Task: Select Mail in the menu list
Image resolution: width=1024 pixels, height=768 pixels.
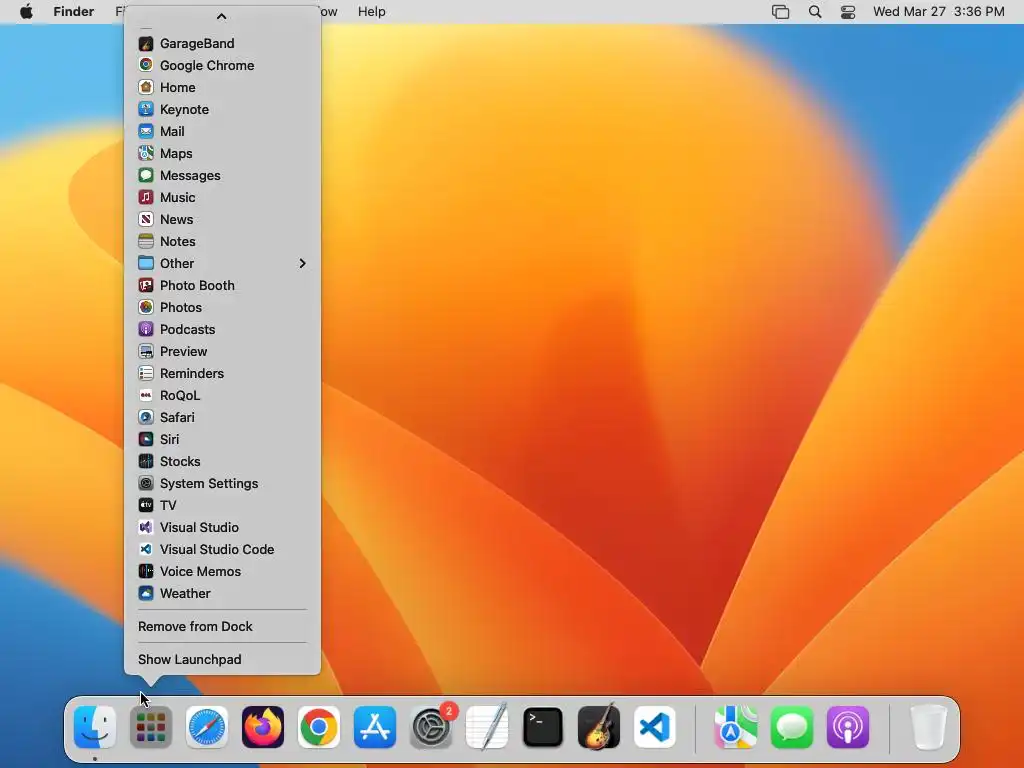Action: [222, 131]
